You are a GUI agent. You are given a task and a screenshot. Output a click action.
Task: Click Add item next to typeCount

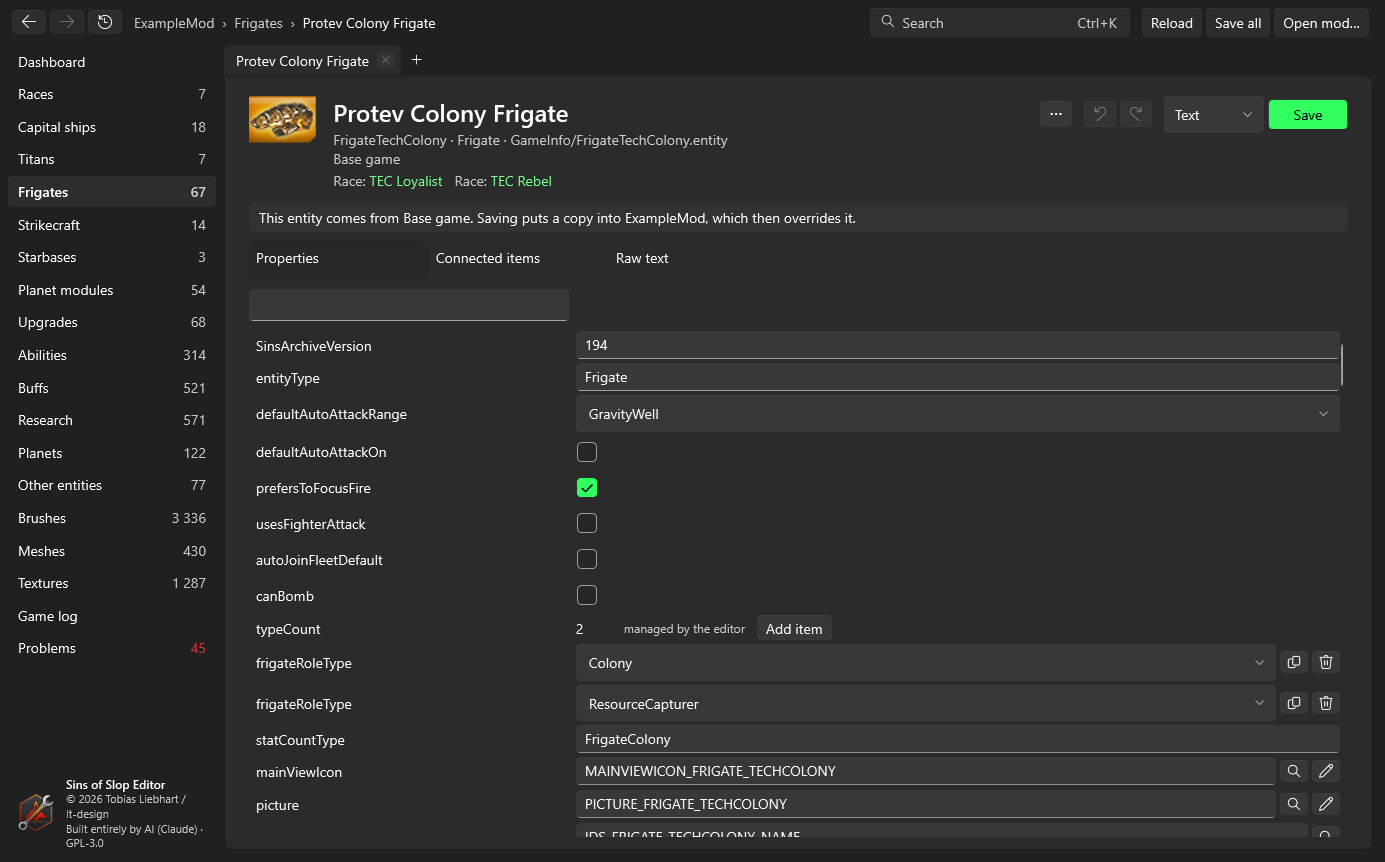794,629
